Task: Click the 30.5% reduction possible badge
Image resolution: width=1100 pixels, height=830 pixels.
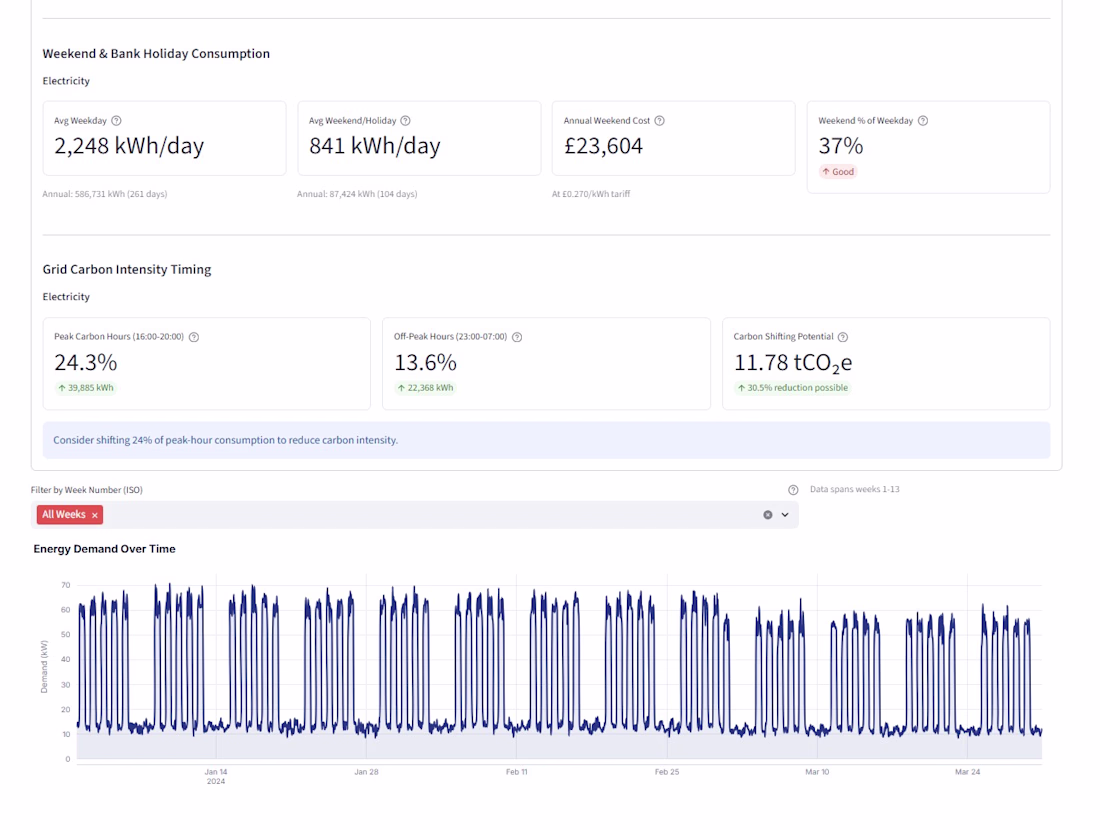Action: (x=793, y=388)
